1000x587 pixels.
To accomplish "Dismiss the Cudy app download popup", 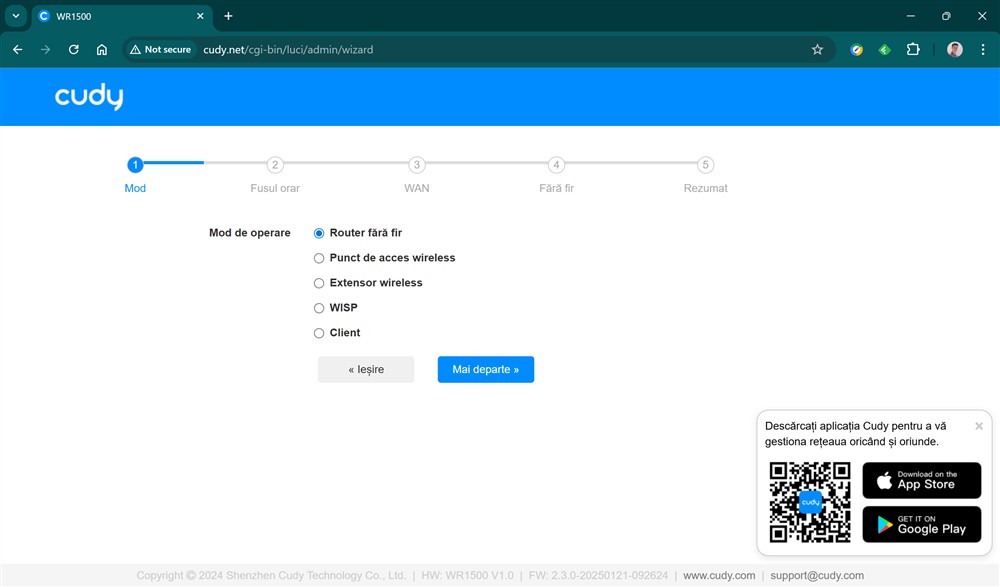I will point(978,426).
